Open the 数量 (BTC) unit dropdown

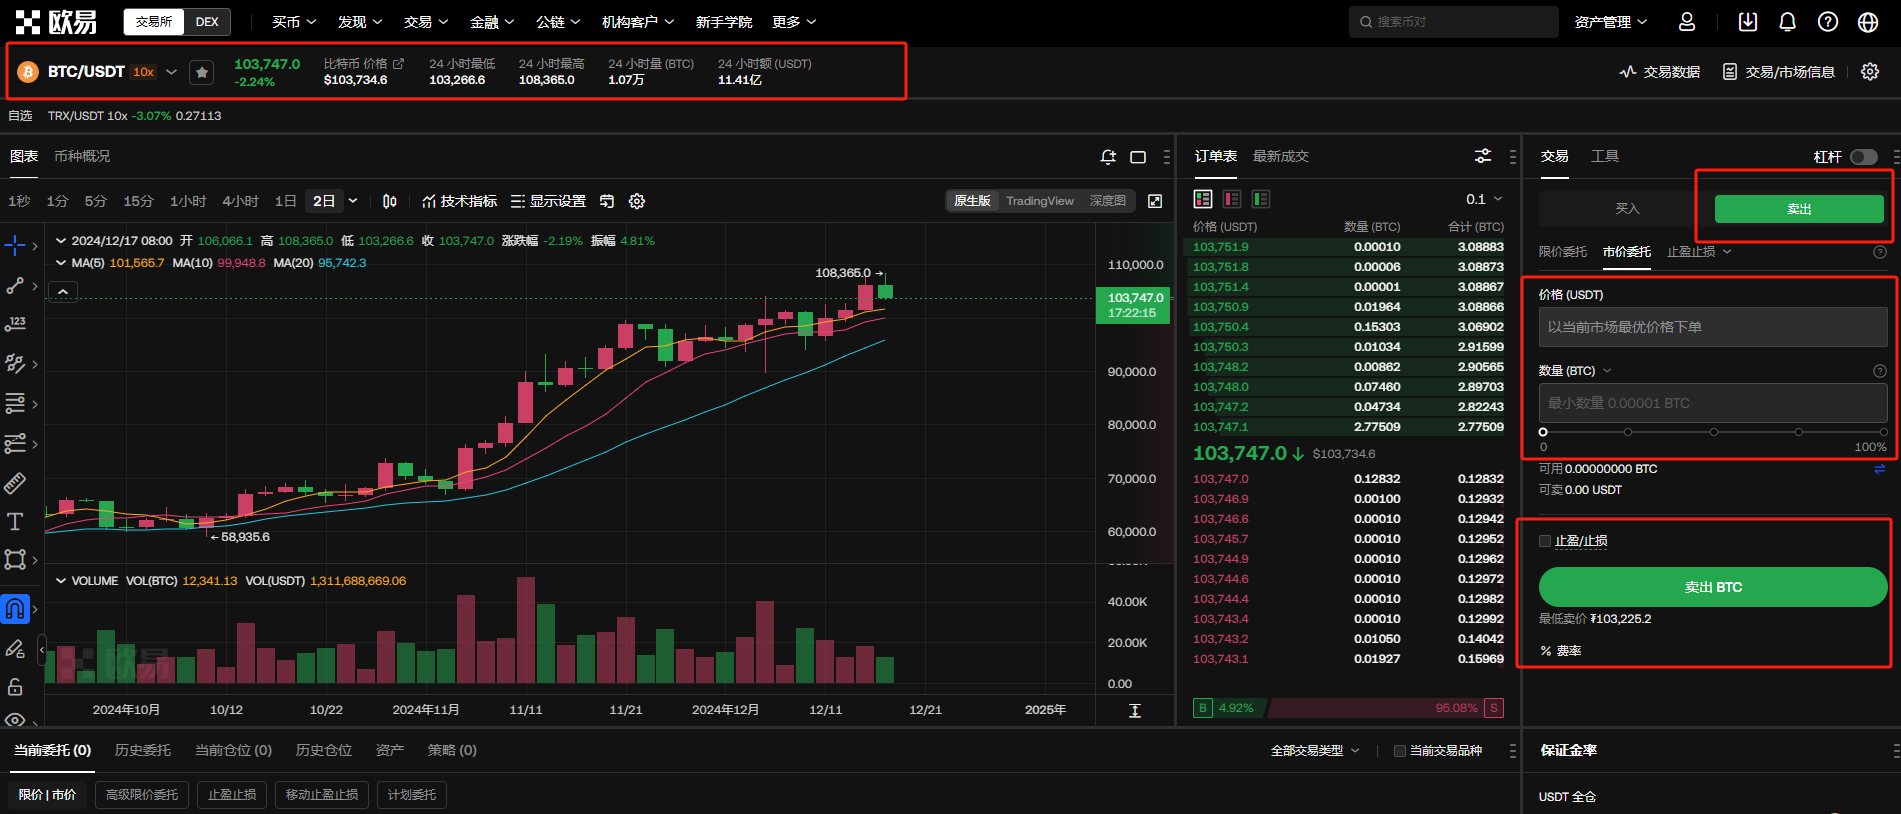coord(1576,371)
